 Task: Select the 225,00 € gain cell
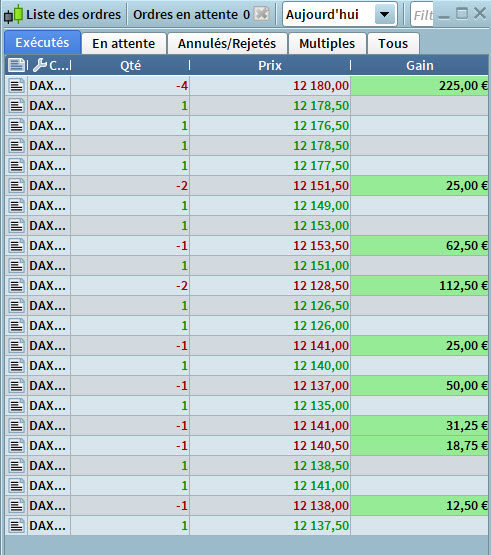pyautogui.click(x=419, y=86)
